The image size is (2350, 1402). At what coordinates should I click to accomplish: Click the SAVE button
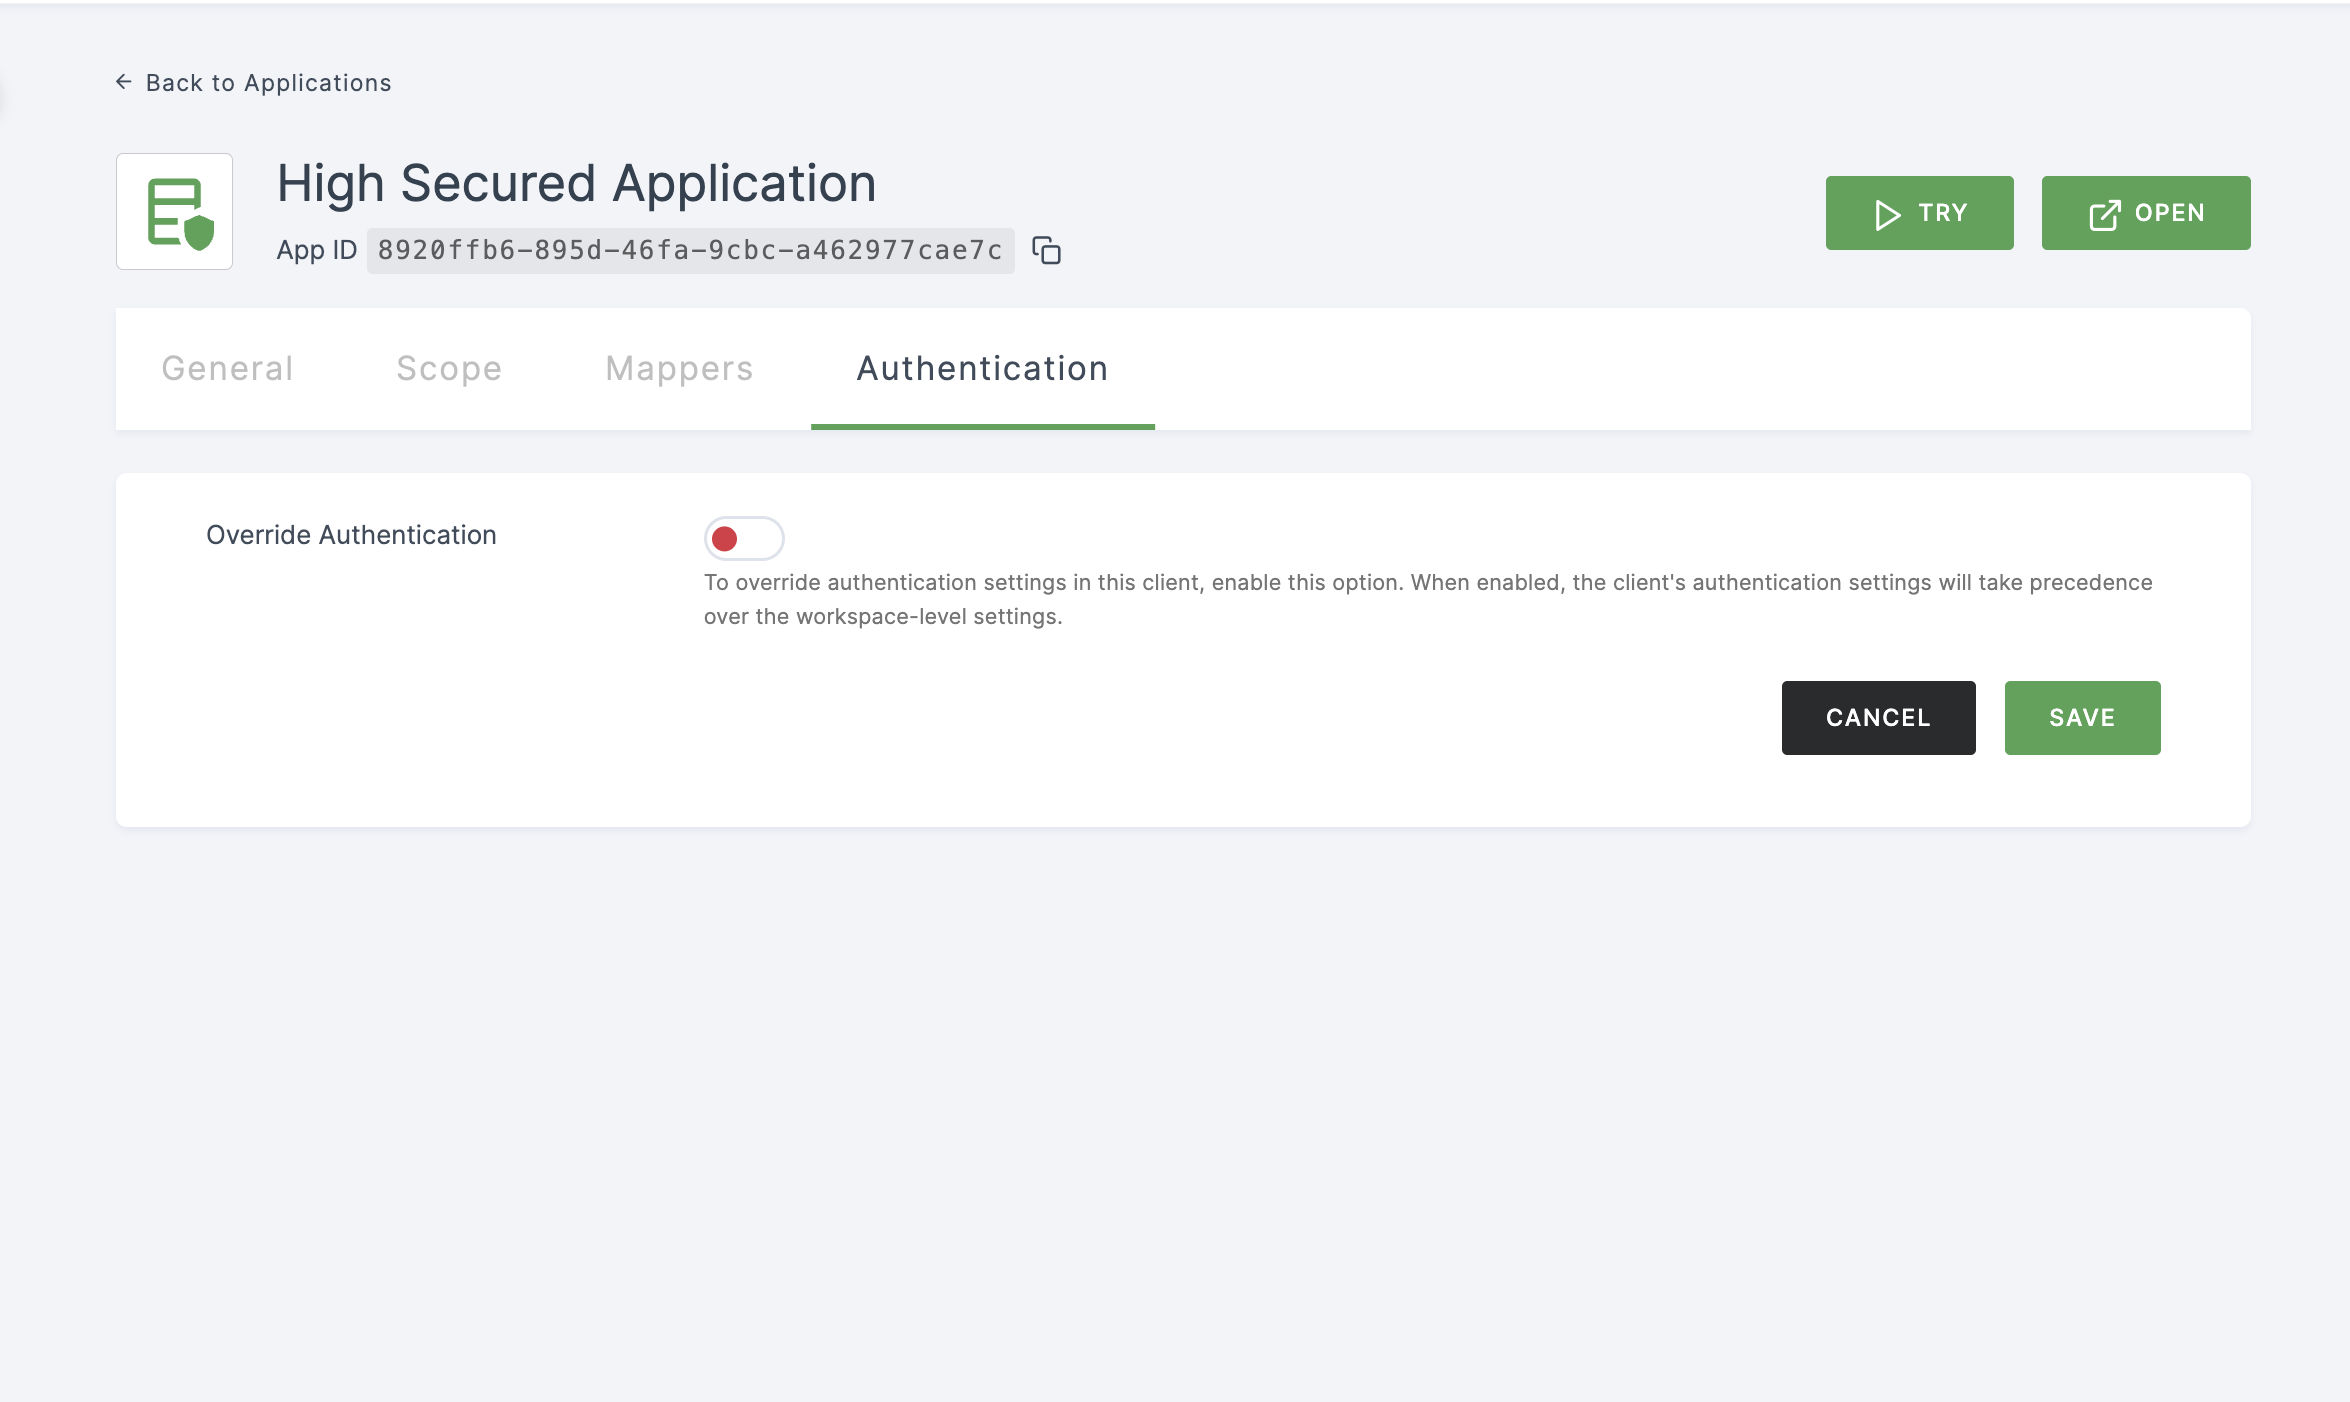[x=2081, y=718]
